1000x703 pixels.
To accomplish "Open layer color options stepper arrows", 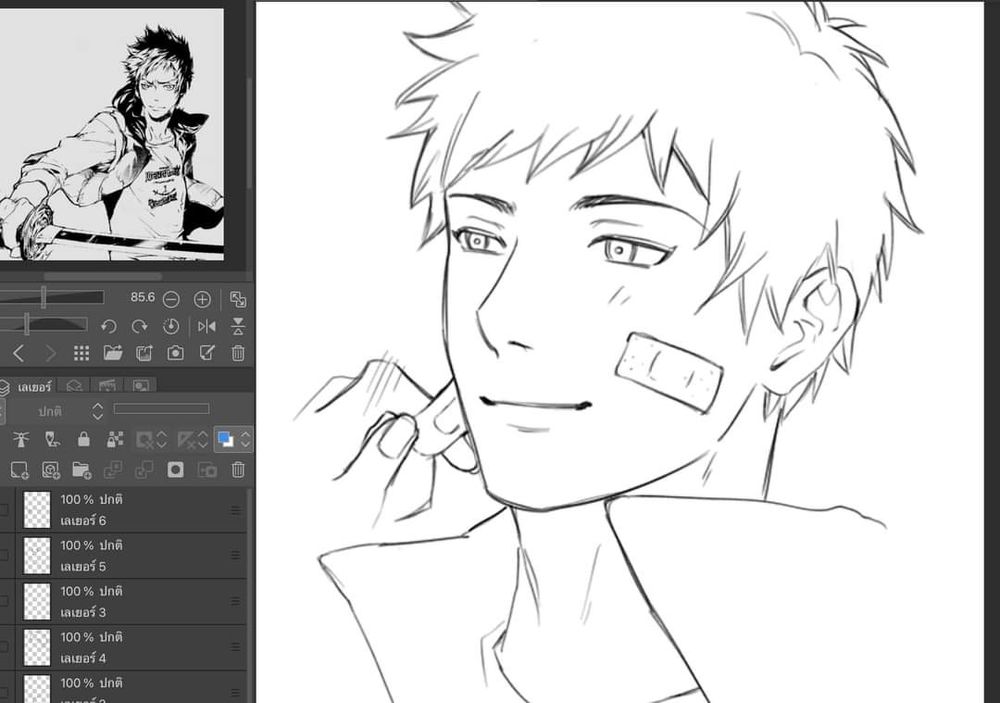I will pos(245,440).
